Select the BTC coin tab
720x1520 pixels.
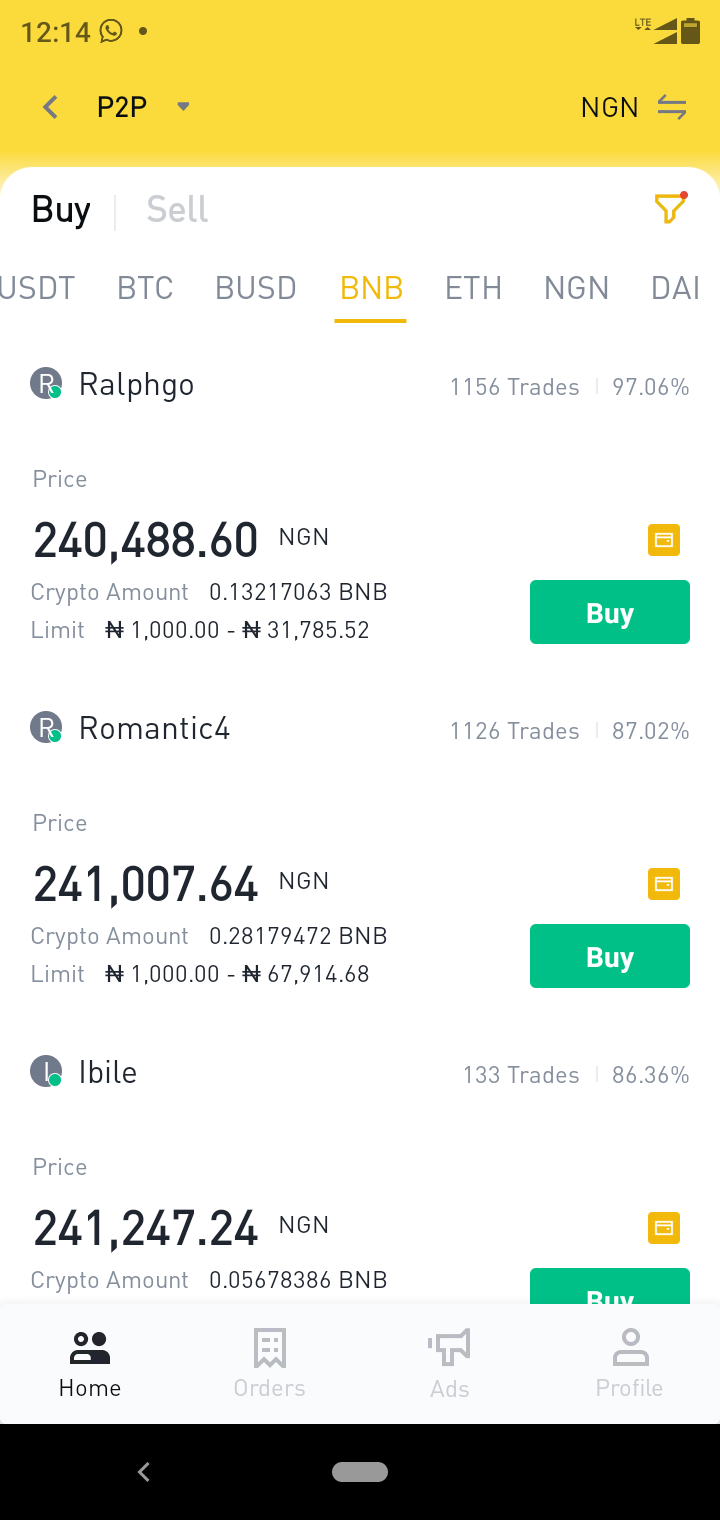click(145, 288)
